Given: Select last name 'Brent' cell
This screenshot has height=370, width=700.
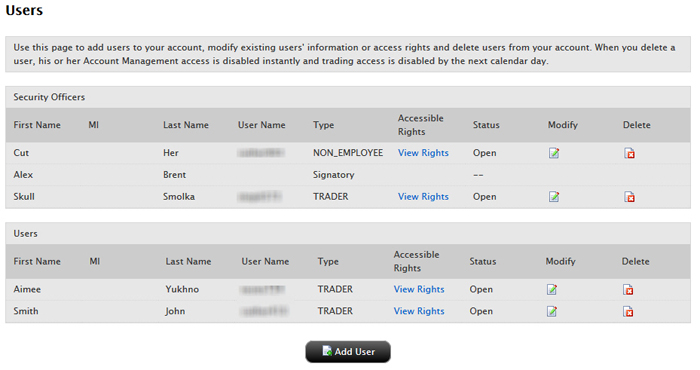Looking at the screenshot, I should coord(174,175).
